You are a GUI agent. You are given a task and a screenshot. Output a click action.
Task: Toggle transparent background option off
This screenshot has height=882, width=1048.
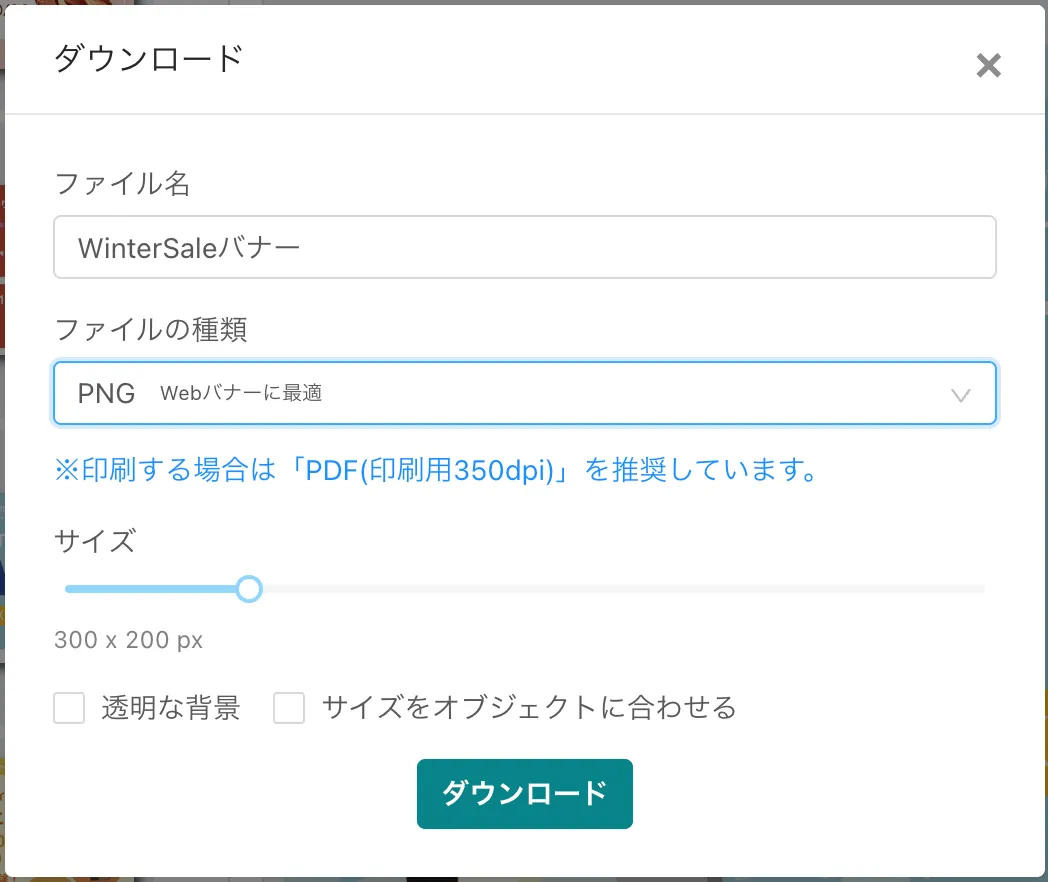[x=68, y=708]
